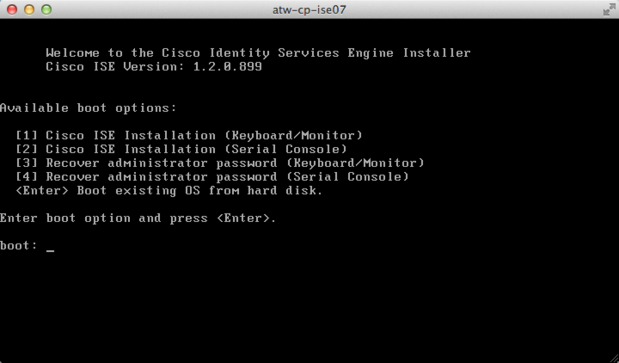Click option [1] Cisco ISE Installation (Keyboard/Monitor)

point(189,135)
